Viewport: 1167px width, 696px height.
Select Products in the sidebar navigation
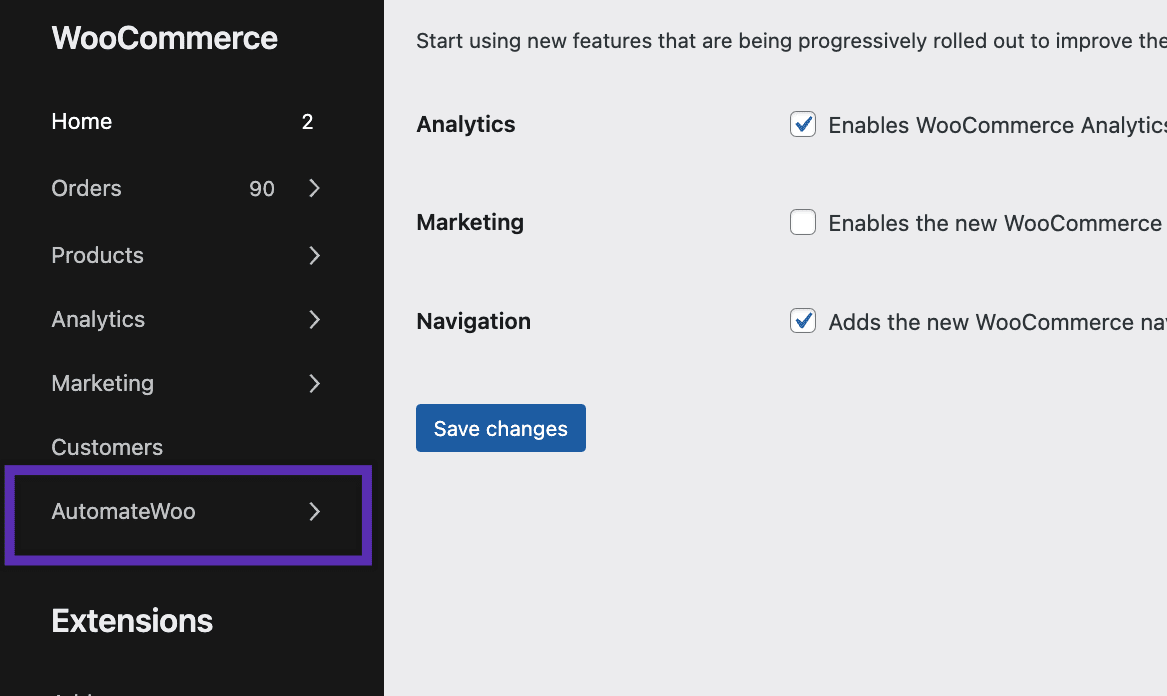(97, 255)
